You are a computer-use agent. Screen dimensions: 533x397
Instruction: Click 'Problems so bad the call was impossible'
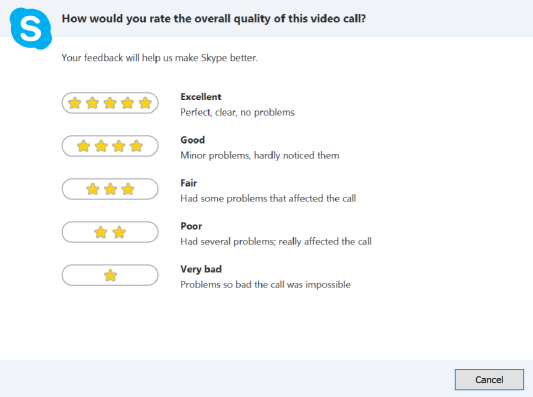click(x=265, y=285)
